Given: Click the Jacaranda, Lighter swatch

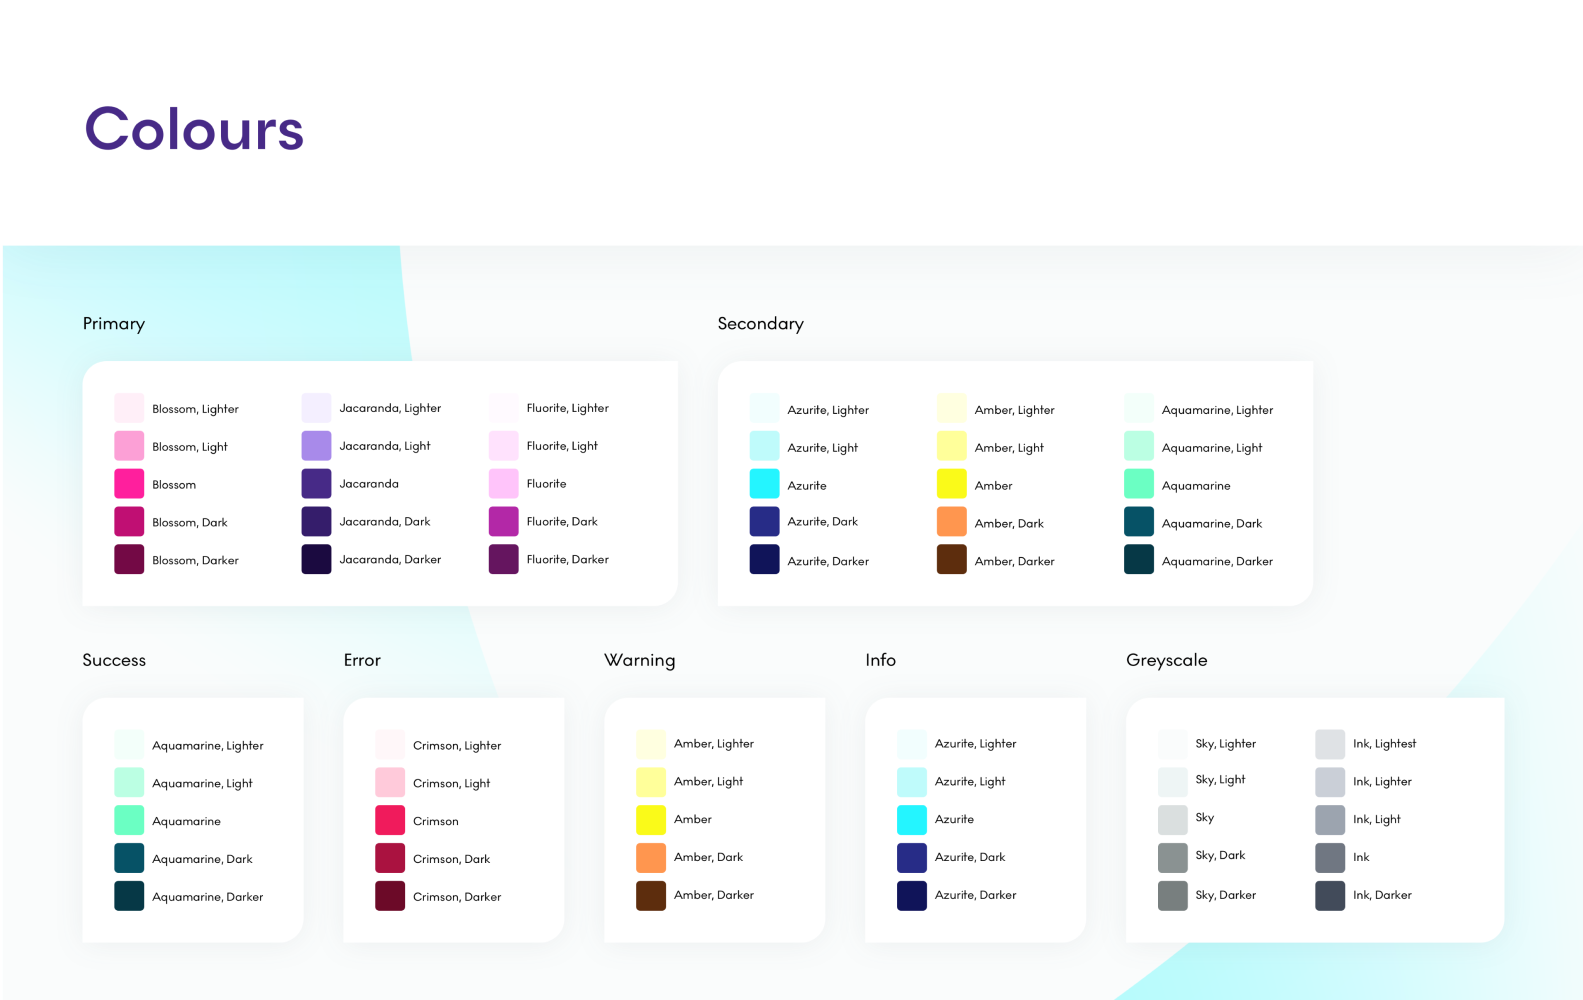Looking at the screenshot, I should (316, 408).
